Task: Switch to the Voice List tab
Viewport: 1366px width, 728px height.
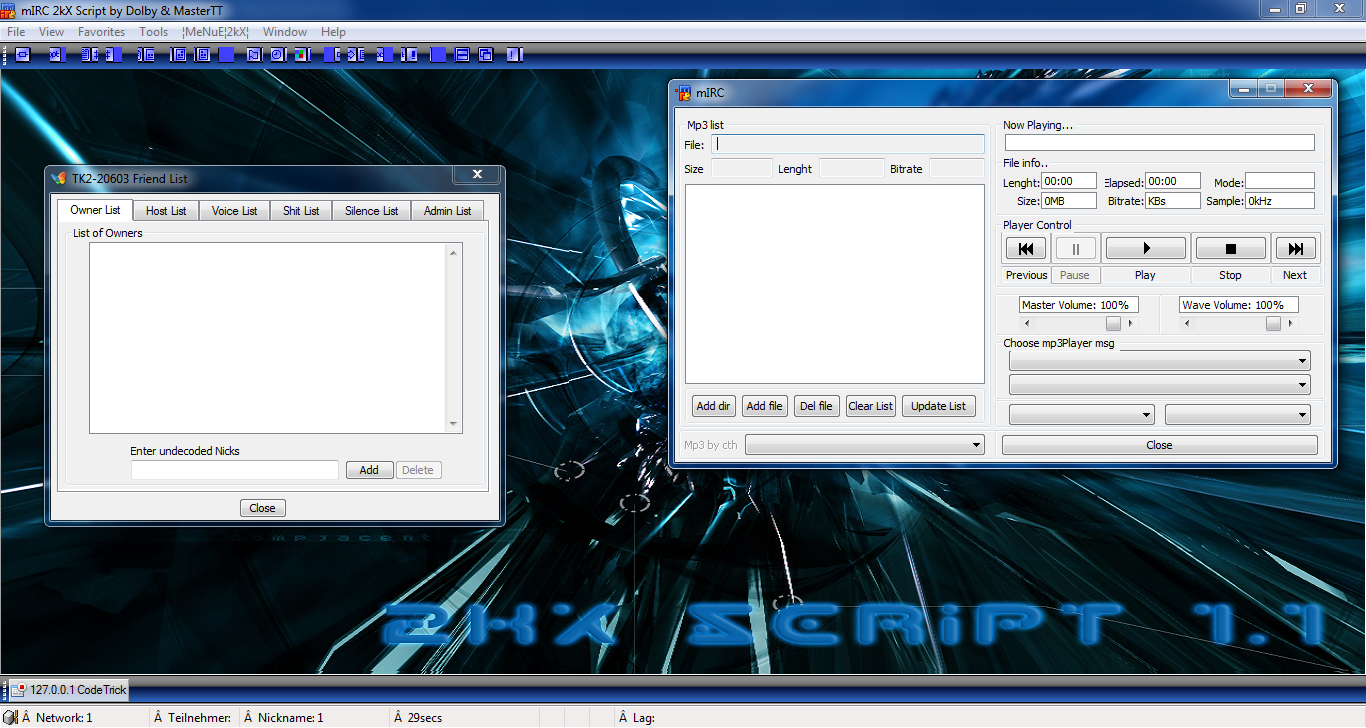Action: coord(234,211)
